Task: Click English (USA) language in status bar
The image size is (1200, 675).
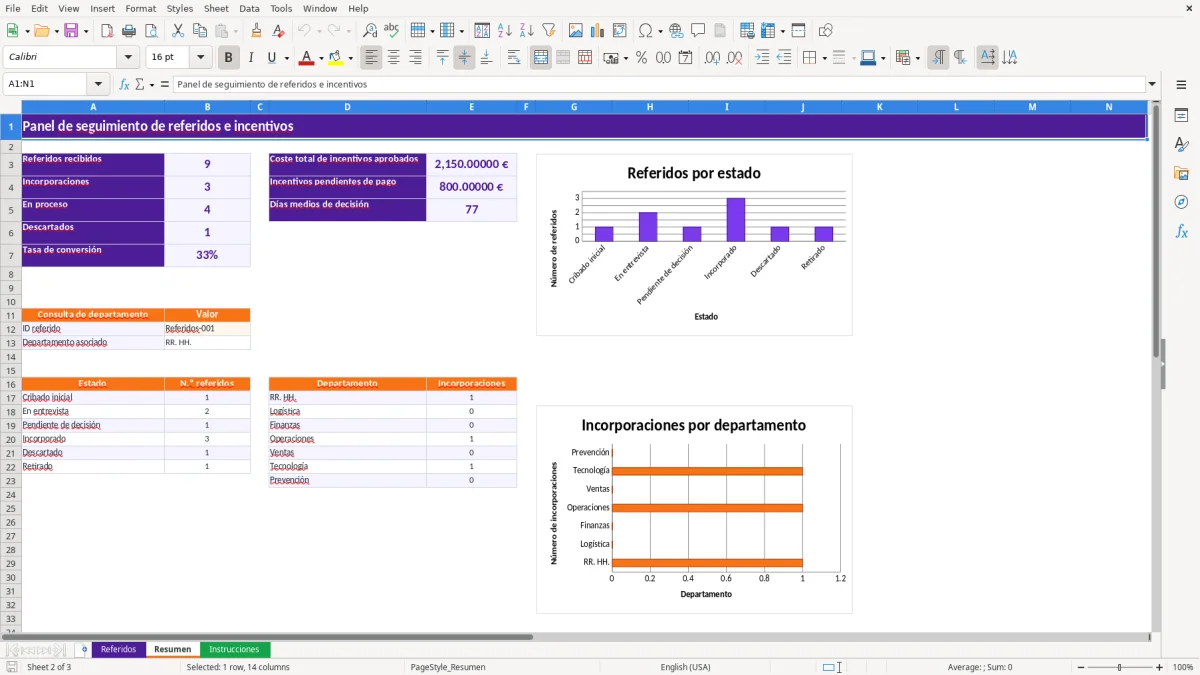Action: [686, 666]
